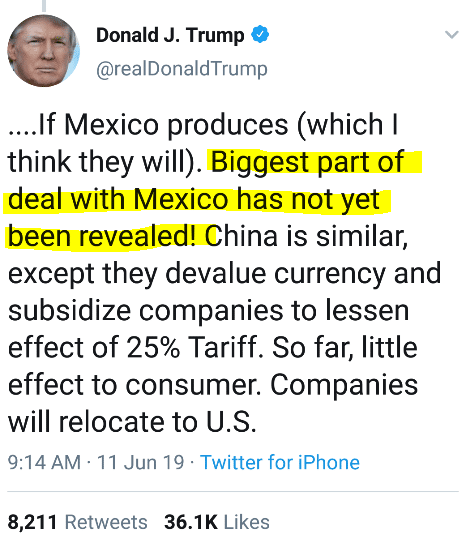473x539 pixels.
Task: Click the Twitter for iPhone link
Action: pyautogui.click(x=280, y=462)
